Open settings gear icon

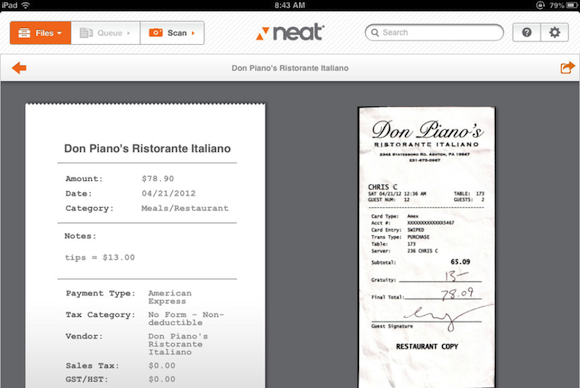pos(554,33)
